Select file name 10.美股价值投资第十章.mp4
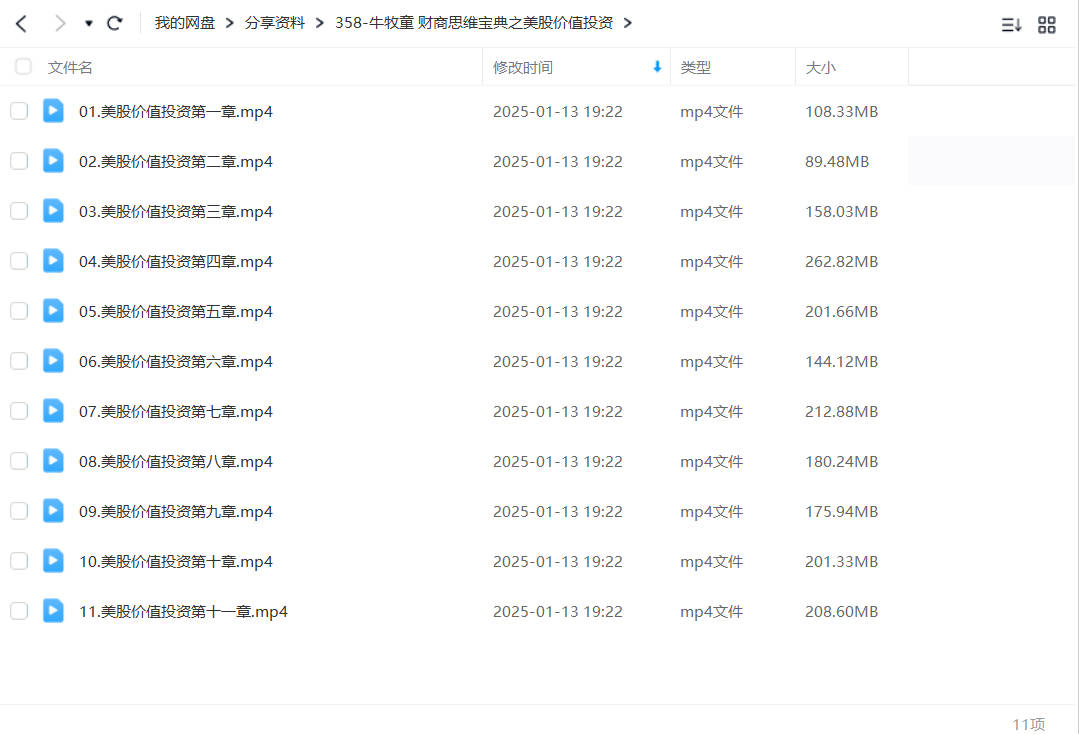1079x734 pixels. [x=175, y=562]
